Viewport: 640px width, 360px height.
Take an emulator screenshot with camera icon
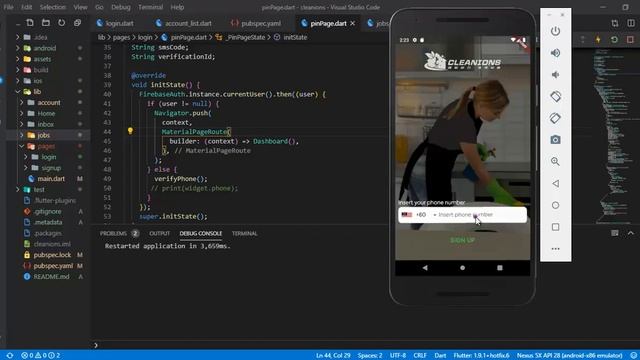click(x=555, y=140)
